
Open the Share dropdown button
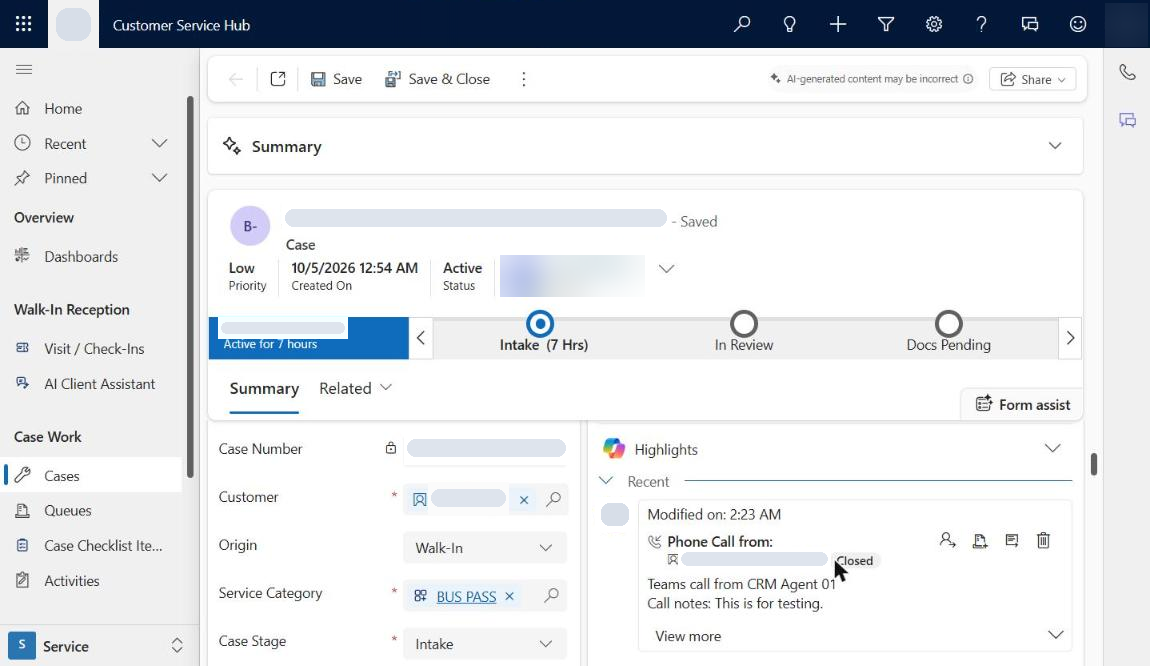(x=1032, y=79)
